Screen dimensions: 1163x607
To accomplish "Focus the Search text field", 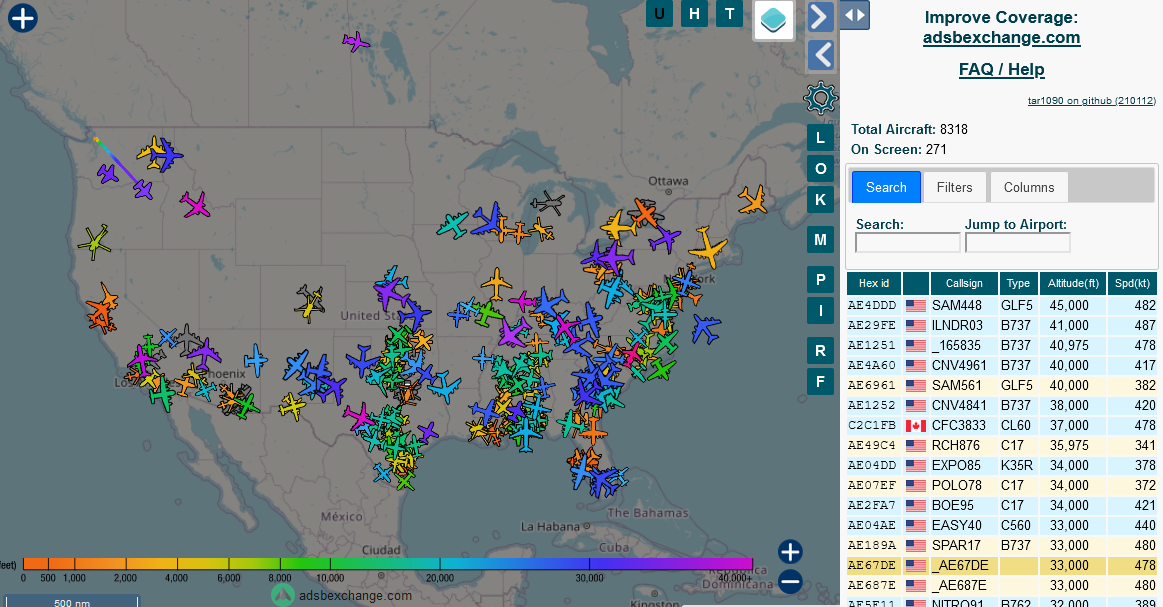I will [x=908, y=243].
